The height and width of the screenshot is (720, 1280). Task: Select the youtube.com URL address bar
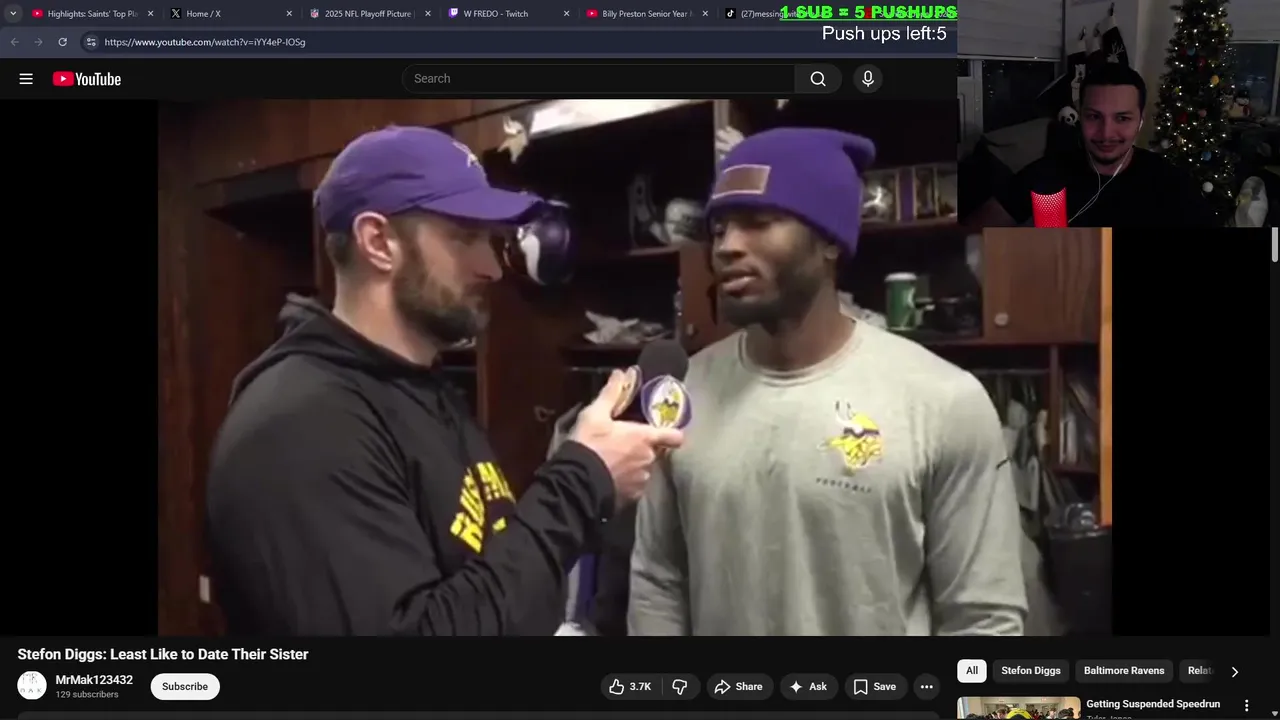click(x=205, y=42)
